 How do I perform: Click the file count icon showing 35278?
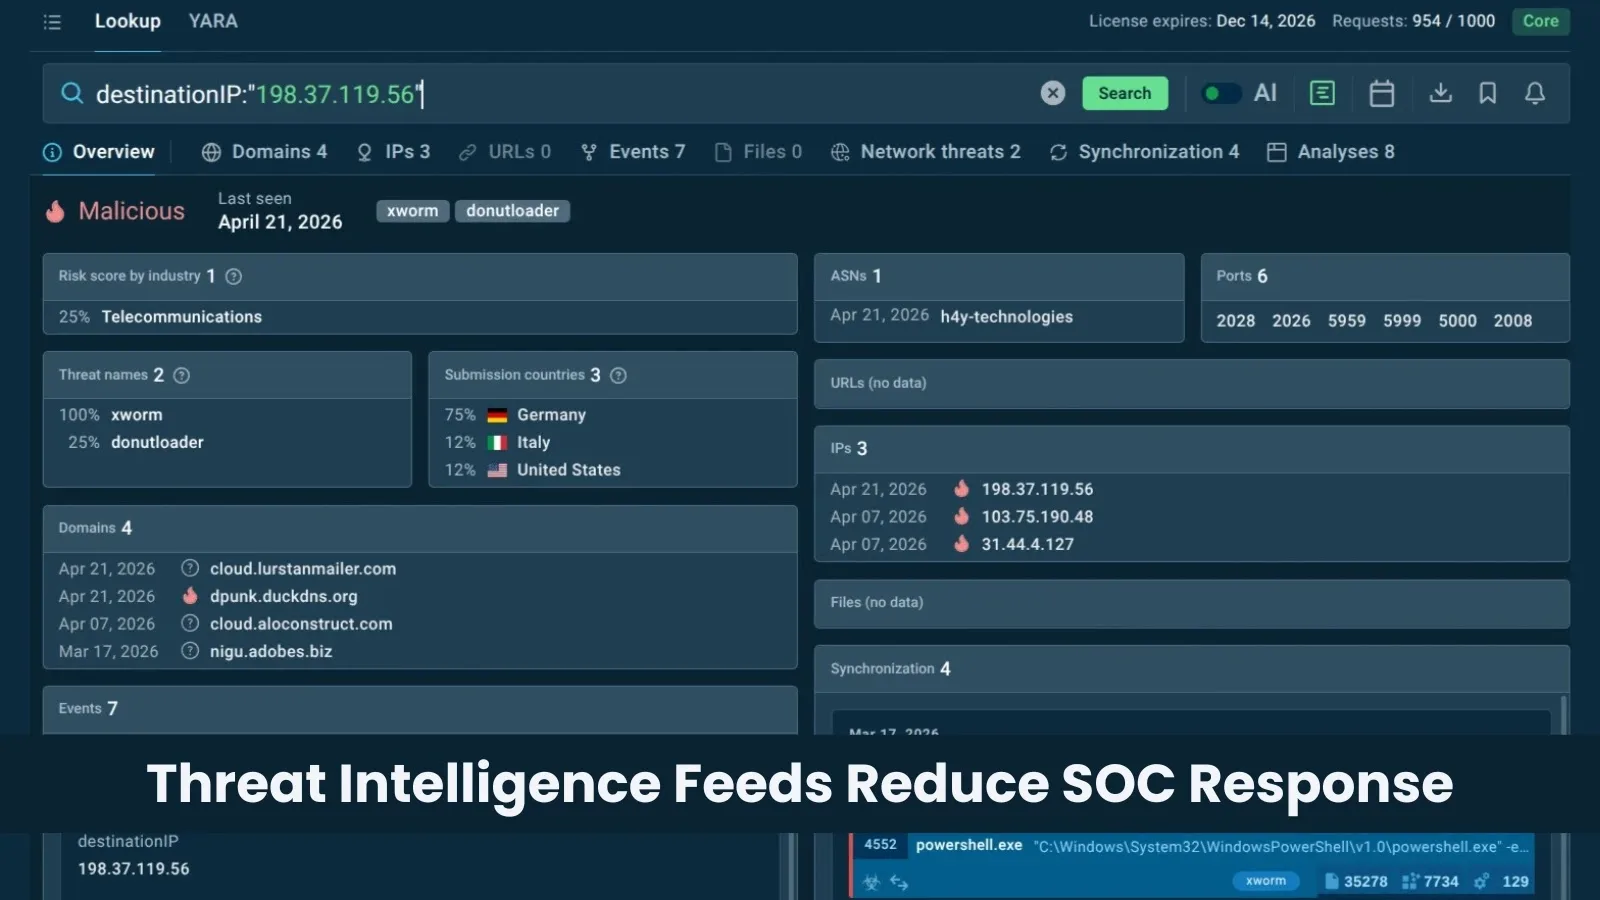pos(1331,881)
